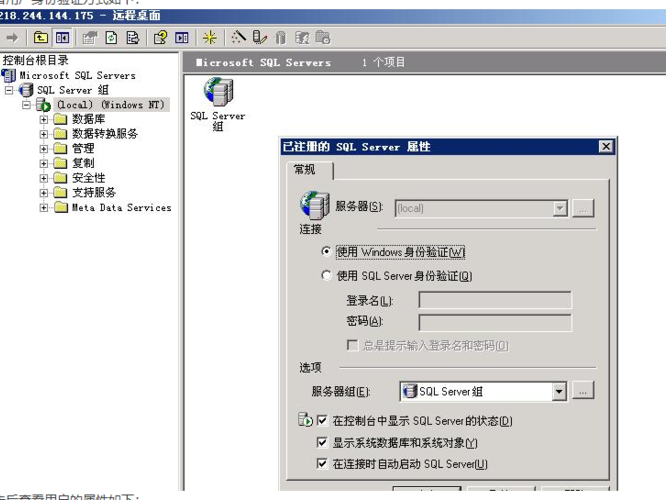Collapse the (local) (Windows NT) node
This screenshot has height=500, width=666.
(x=26, y=105)
